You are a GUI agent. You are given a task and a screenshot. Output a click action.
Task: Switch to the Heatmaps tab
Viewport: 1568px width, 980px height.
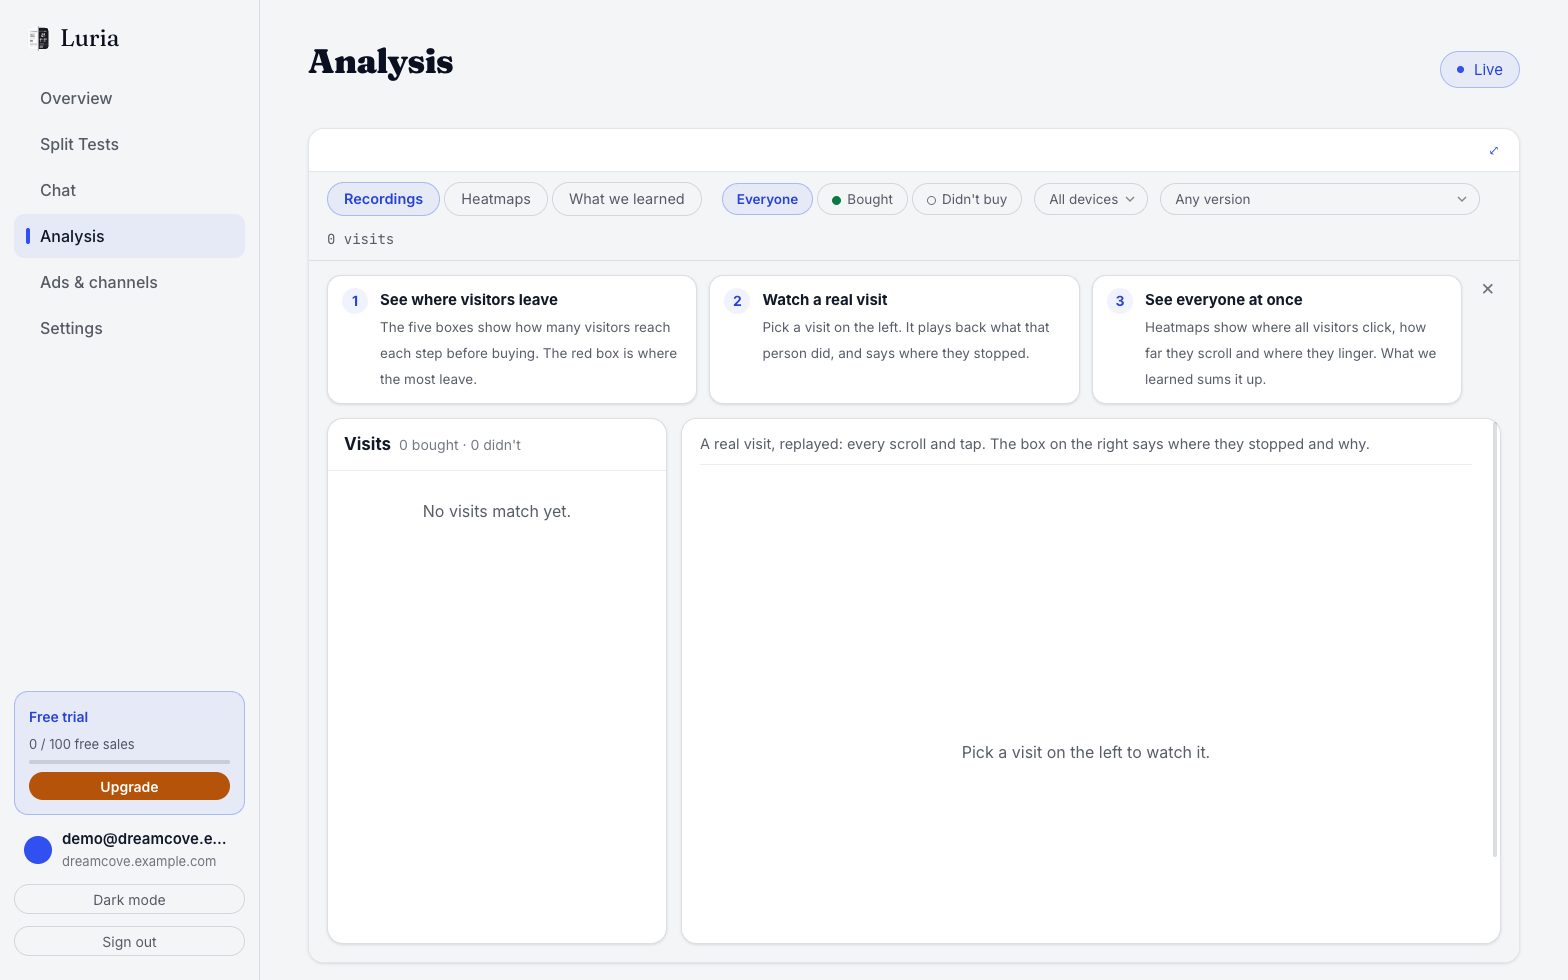tap(496, 199)
